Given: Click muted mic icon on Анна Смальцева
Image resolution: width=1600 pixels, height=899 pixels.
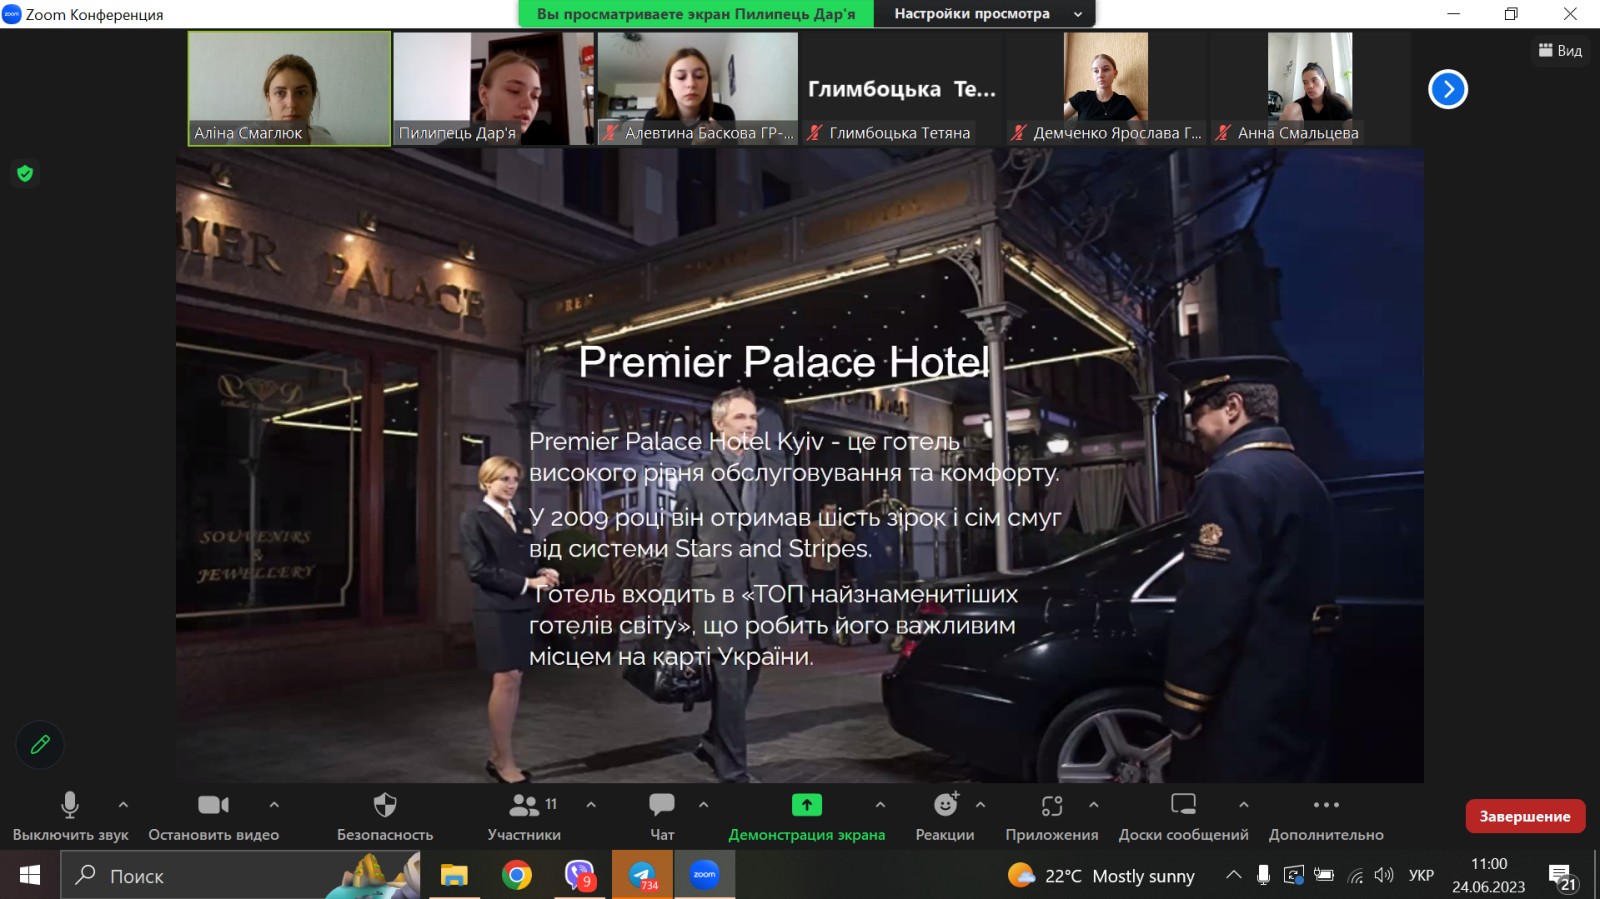Looking at the screenshot, I should tap(1222, 132).
